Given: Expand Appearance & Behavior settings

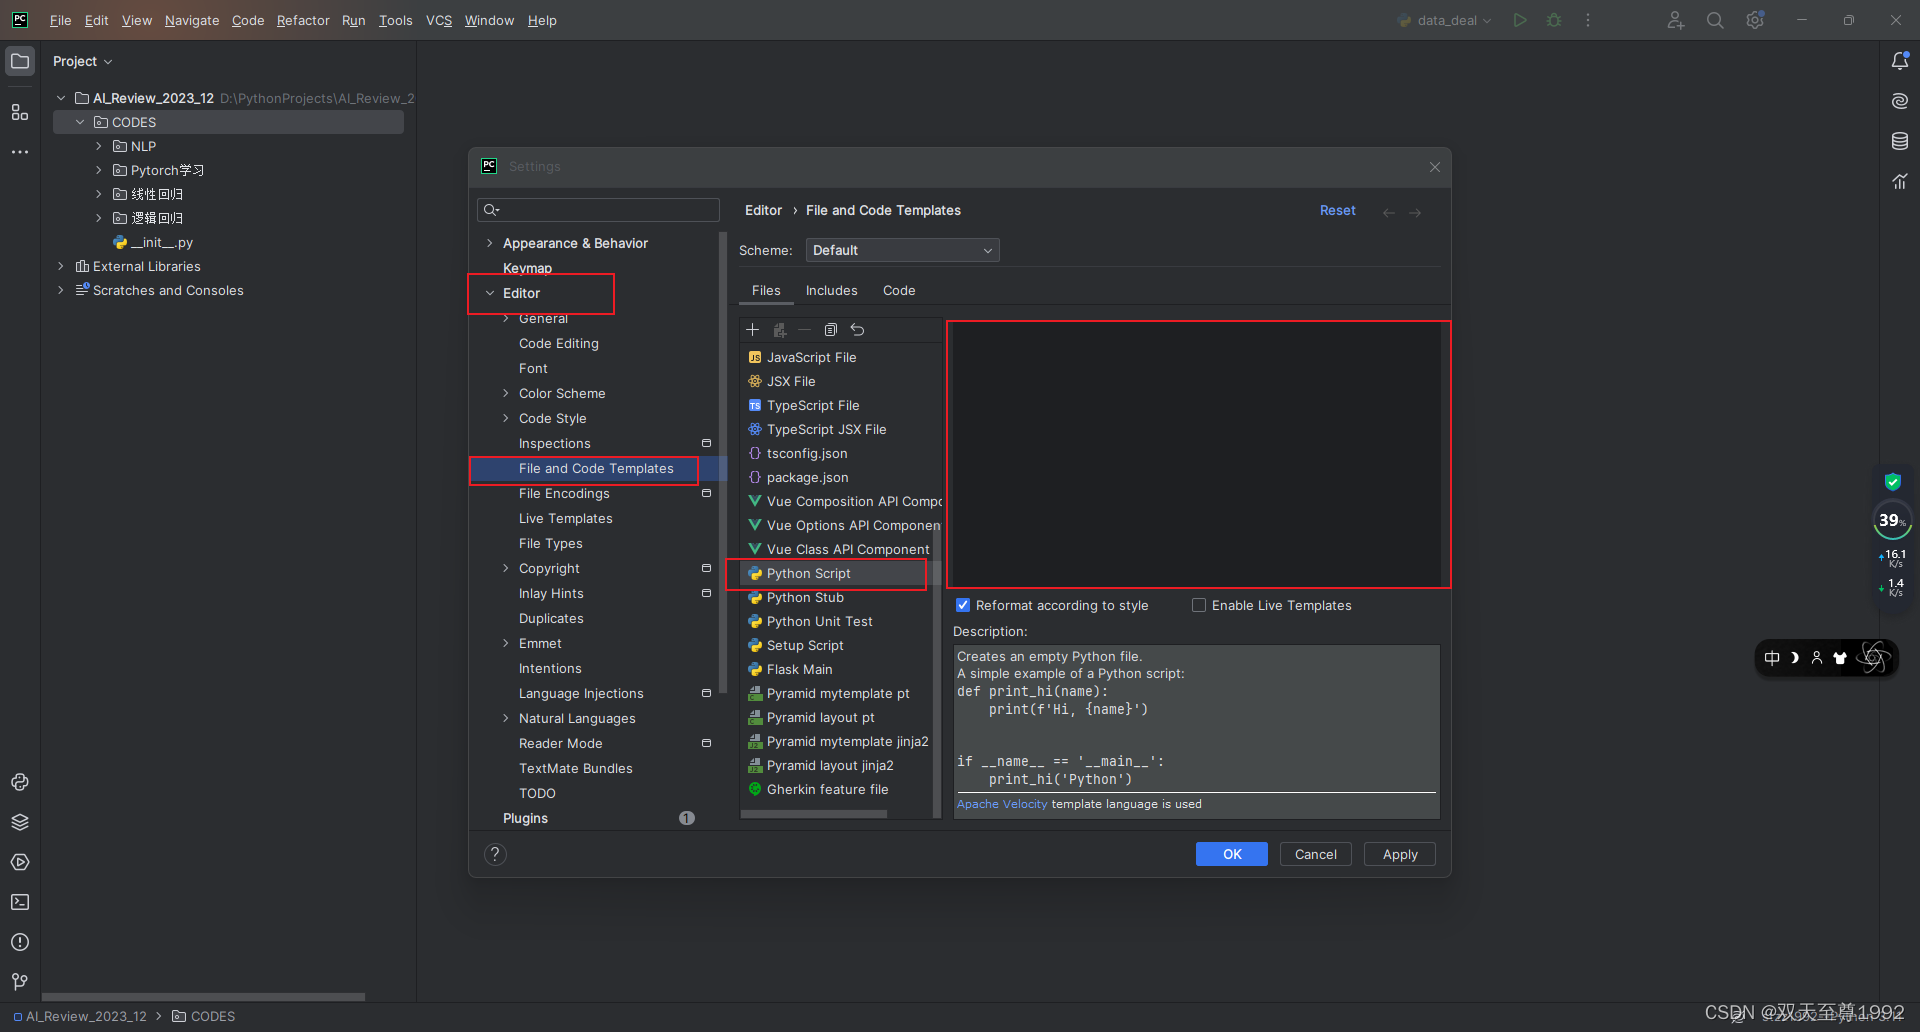Looking at the screenshot, I should click(x=489, y=243).
